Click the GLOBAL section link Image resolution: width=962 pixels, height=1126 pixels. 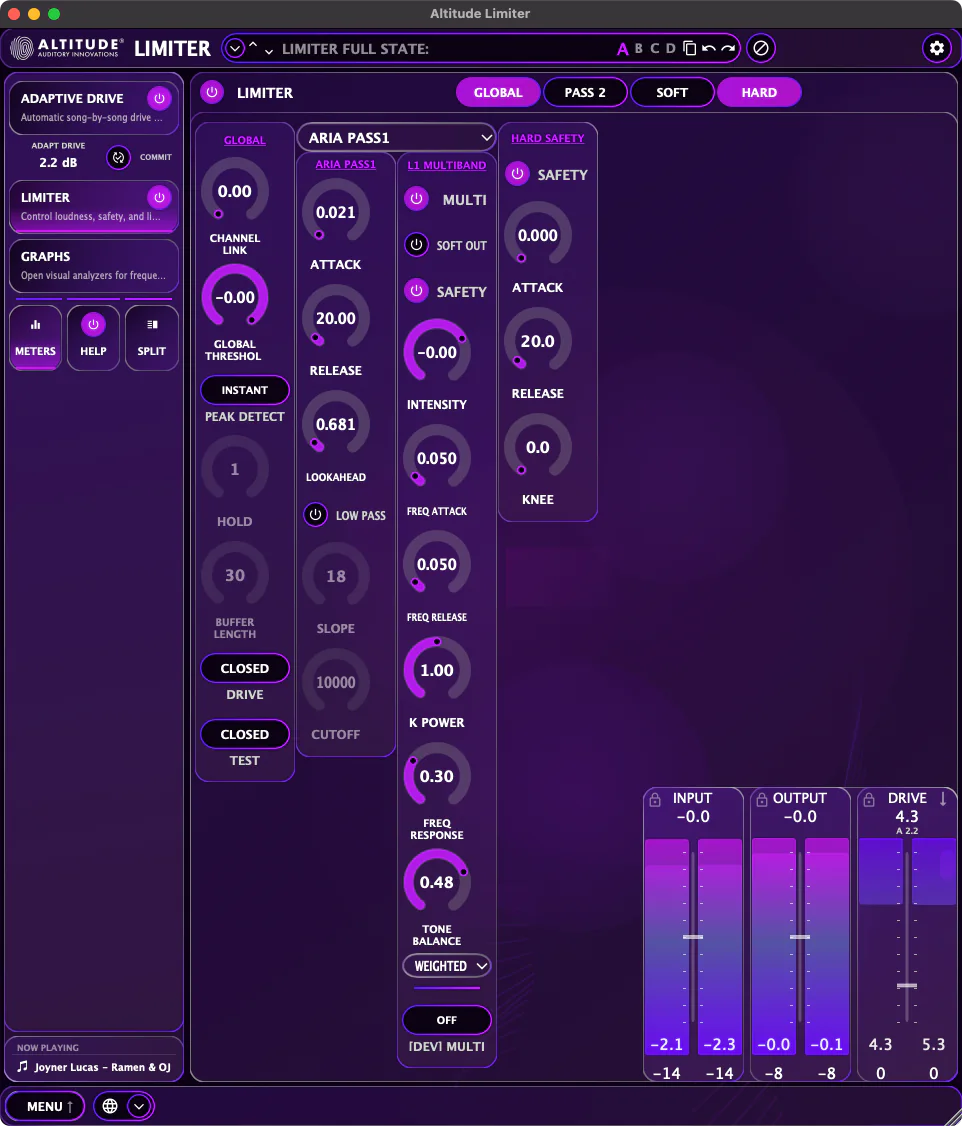tap(245, 140)
